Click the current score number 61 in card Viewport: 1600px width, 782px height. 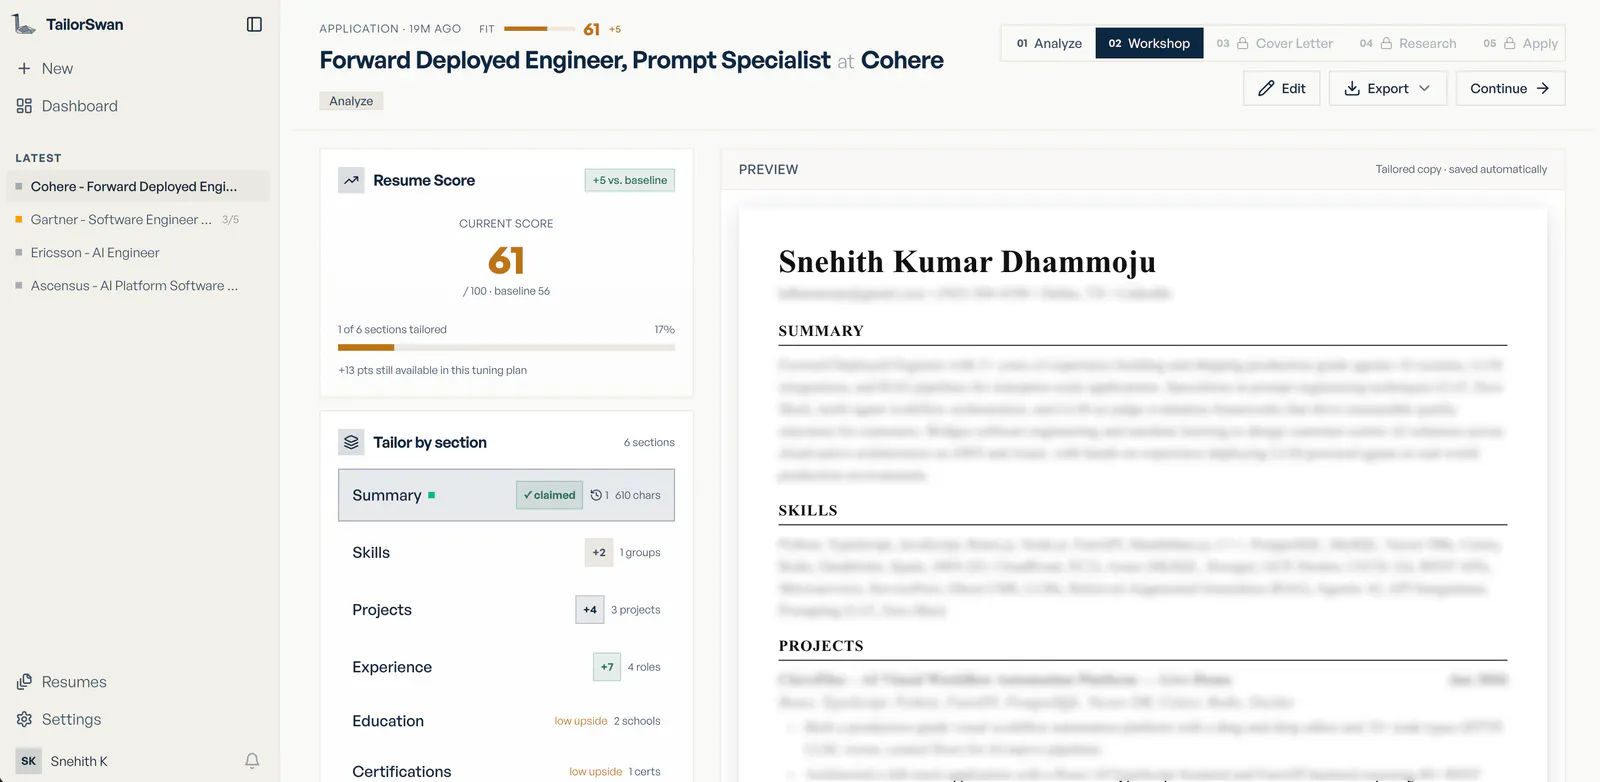click(506, 261)
